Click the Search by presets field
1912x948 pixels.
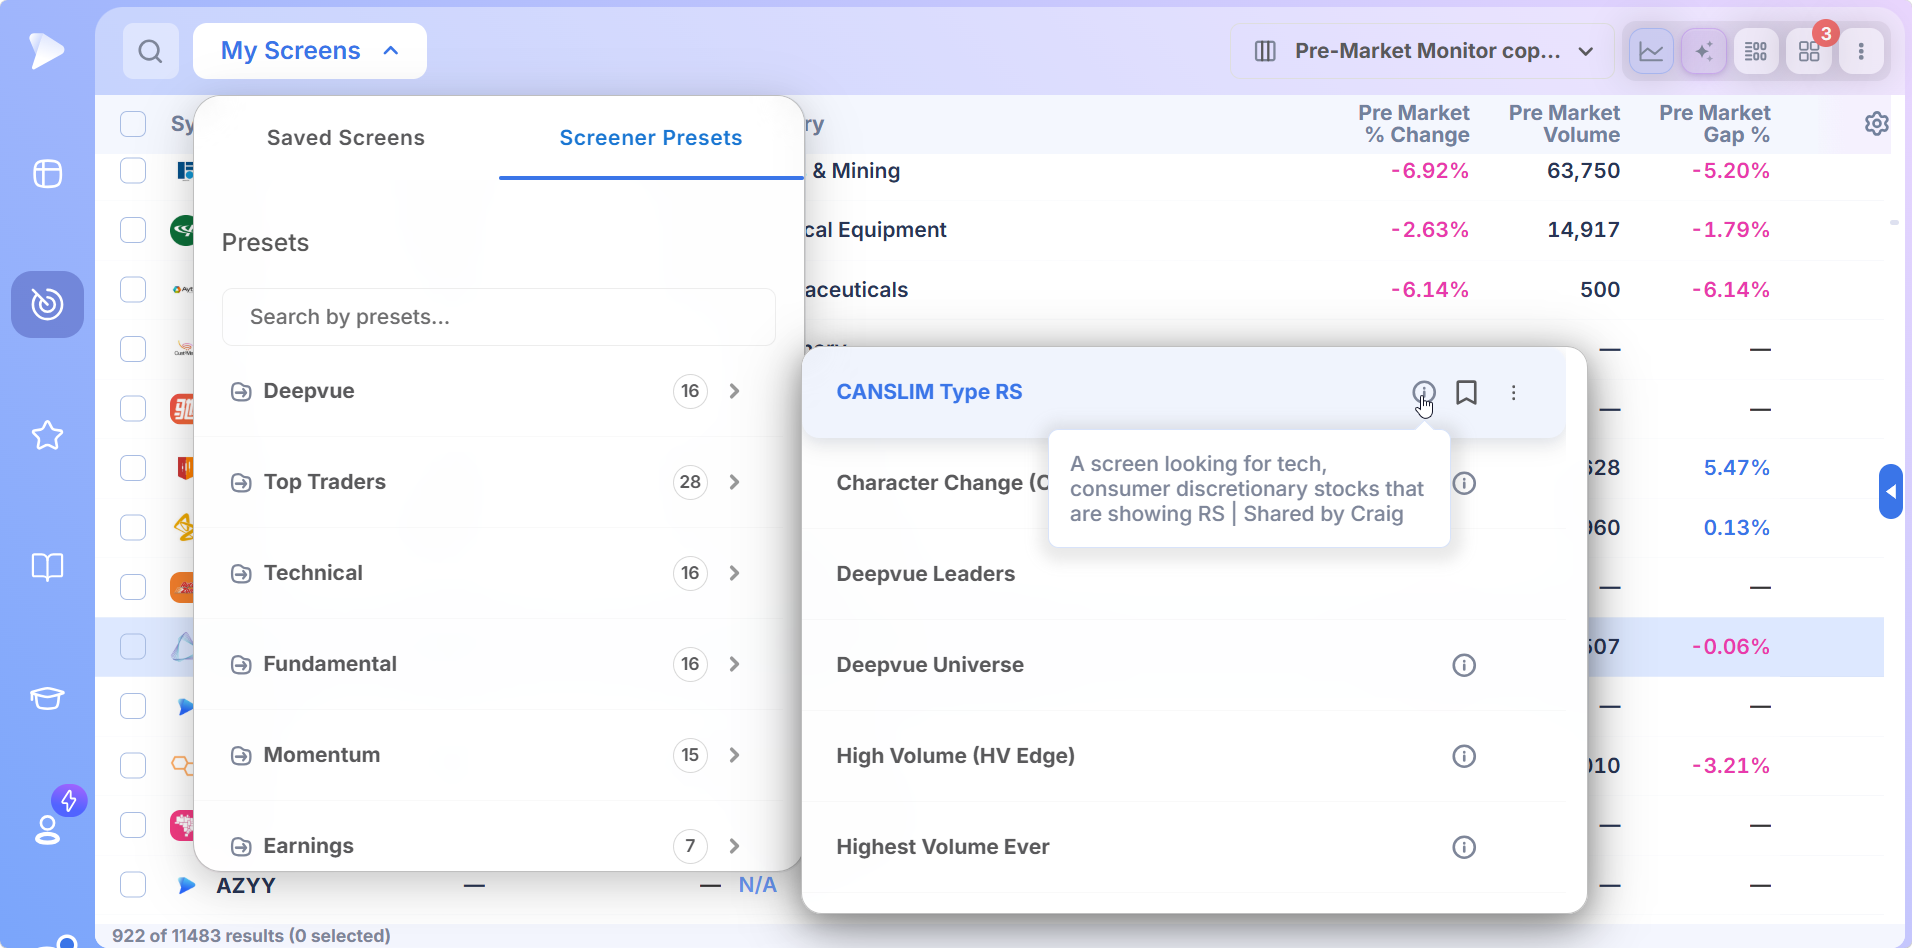[x=499, y=317]
